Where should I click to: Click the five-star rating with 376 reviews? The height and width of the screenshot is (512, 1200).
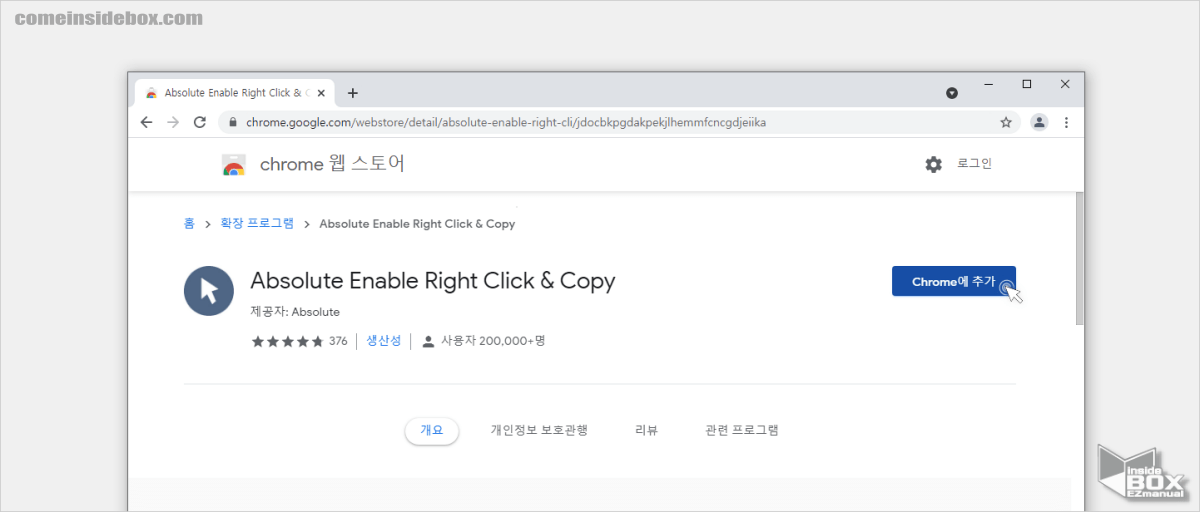[299, 341]
